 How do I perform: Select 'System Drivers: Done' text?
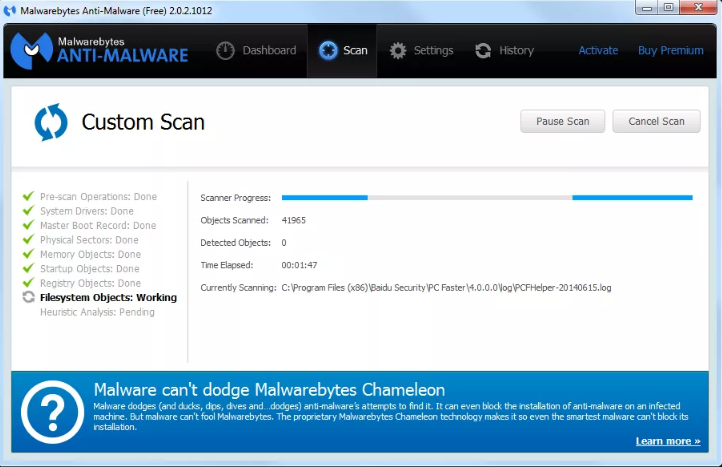click(87, 211)
